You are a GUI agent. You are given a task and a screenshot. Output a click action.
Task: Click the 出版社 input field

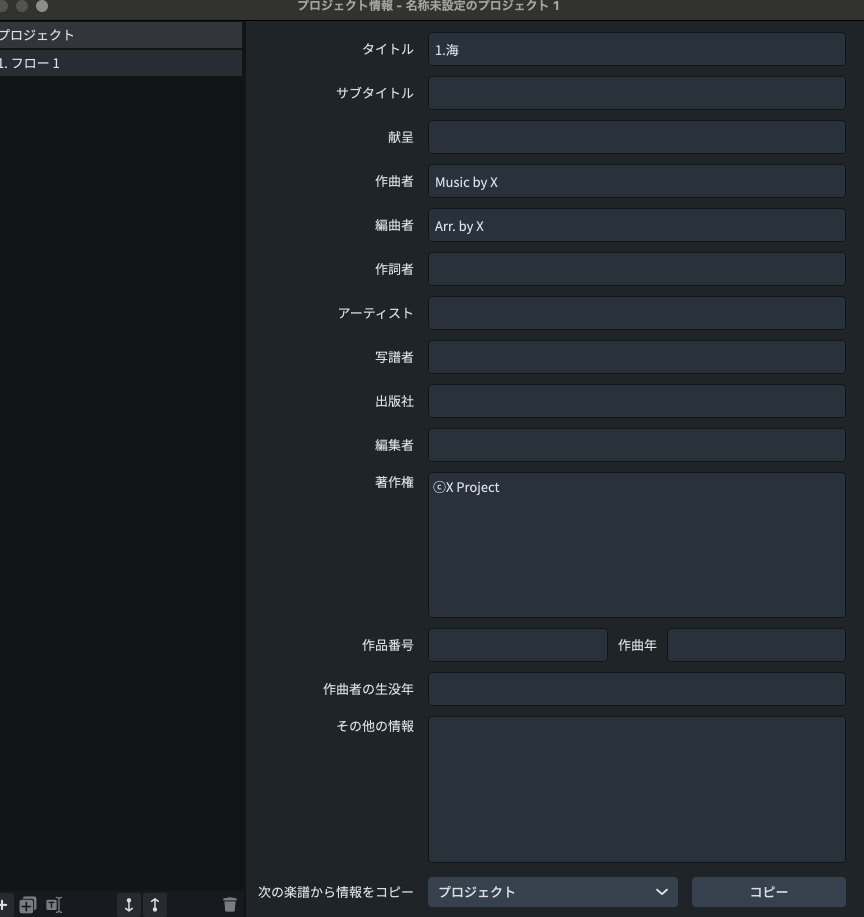[x=636, y=401]
